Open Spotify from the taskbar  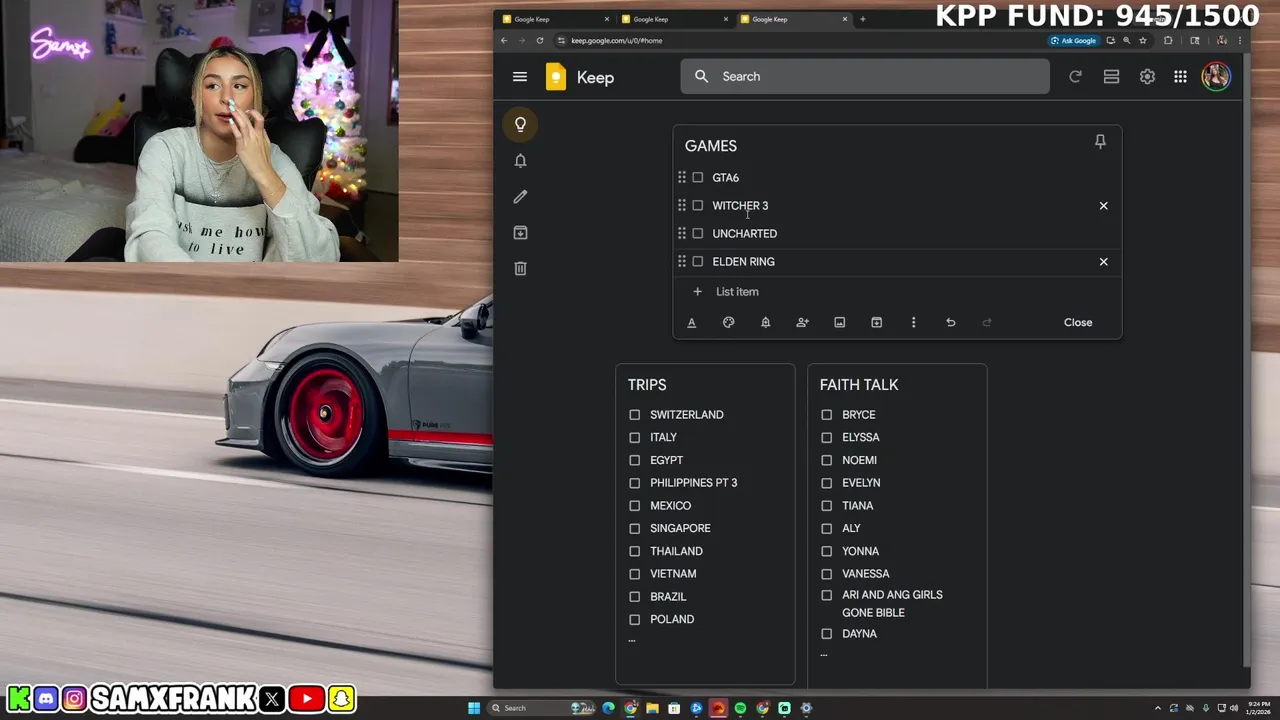coord(740,708)
